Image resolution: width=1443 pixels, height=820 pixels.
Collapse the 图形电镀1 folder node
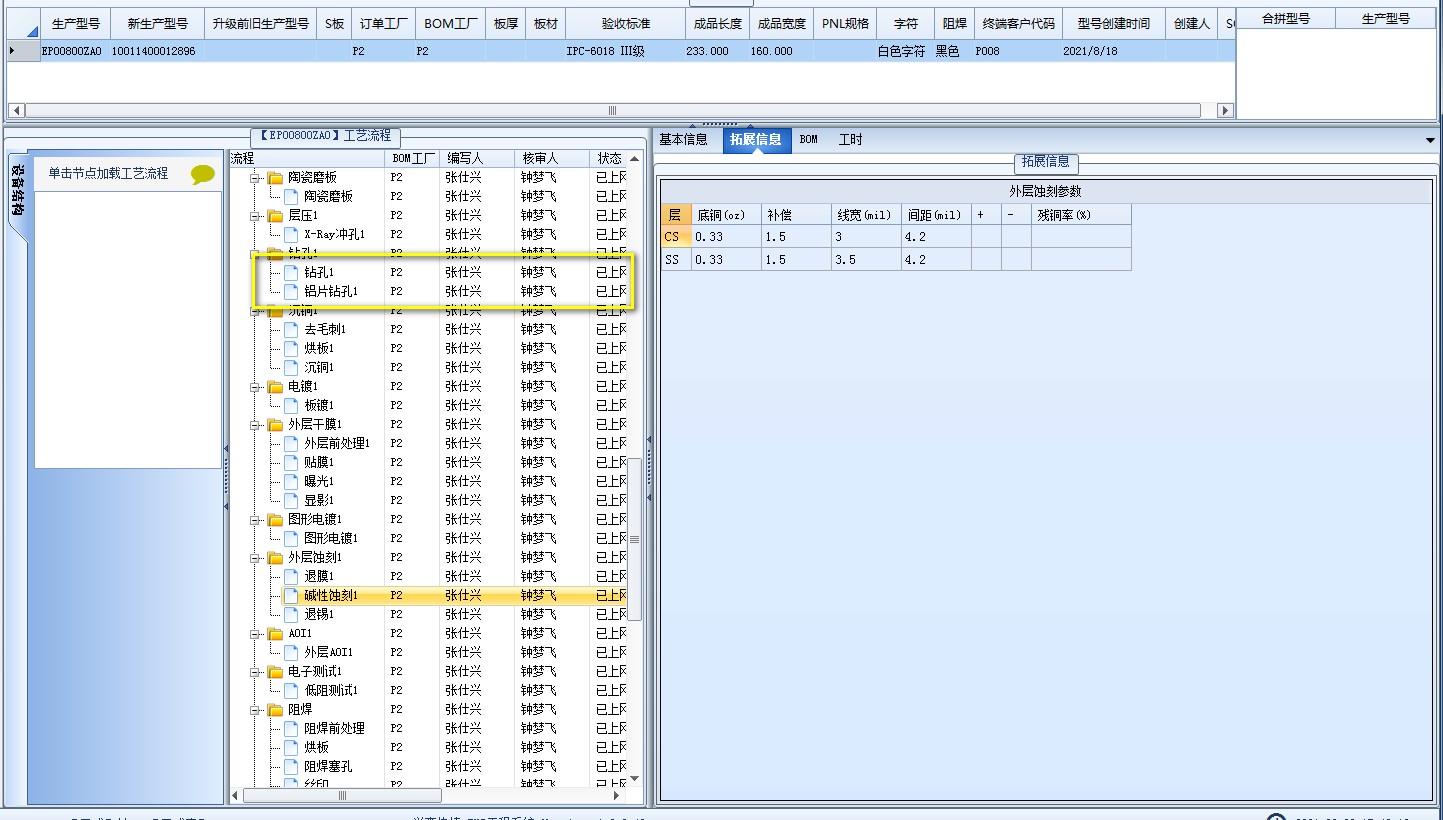tap(256, 519)
